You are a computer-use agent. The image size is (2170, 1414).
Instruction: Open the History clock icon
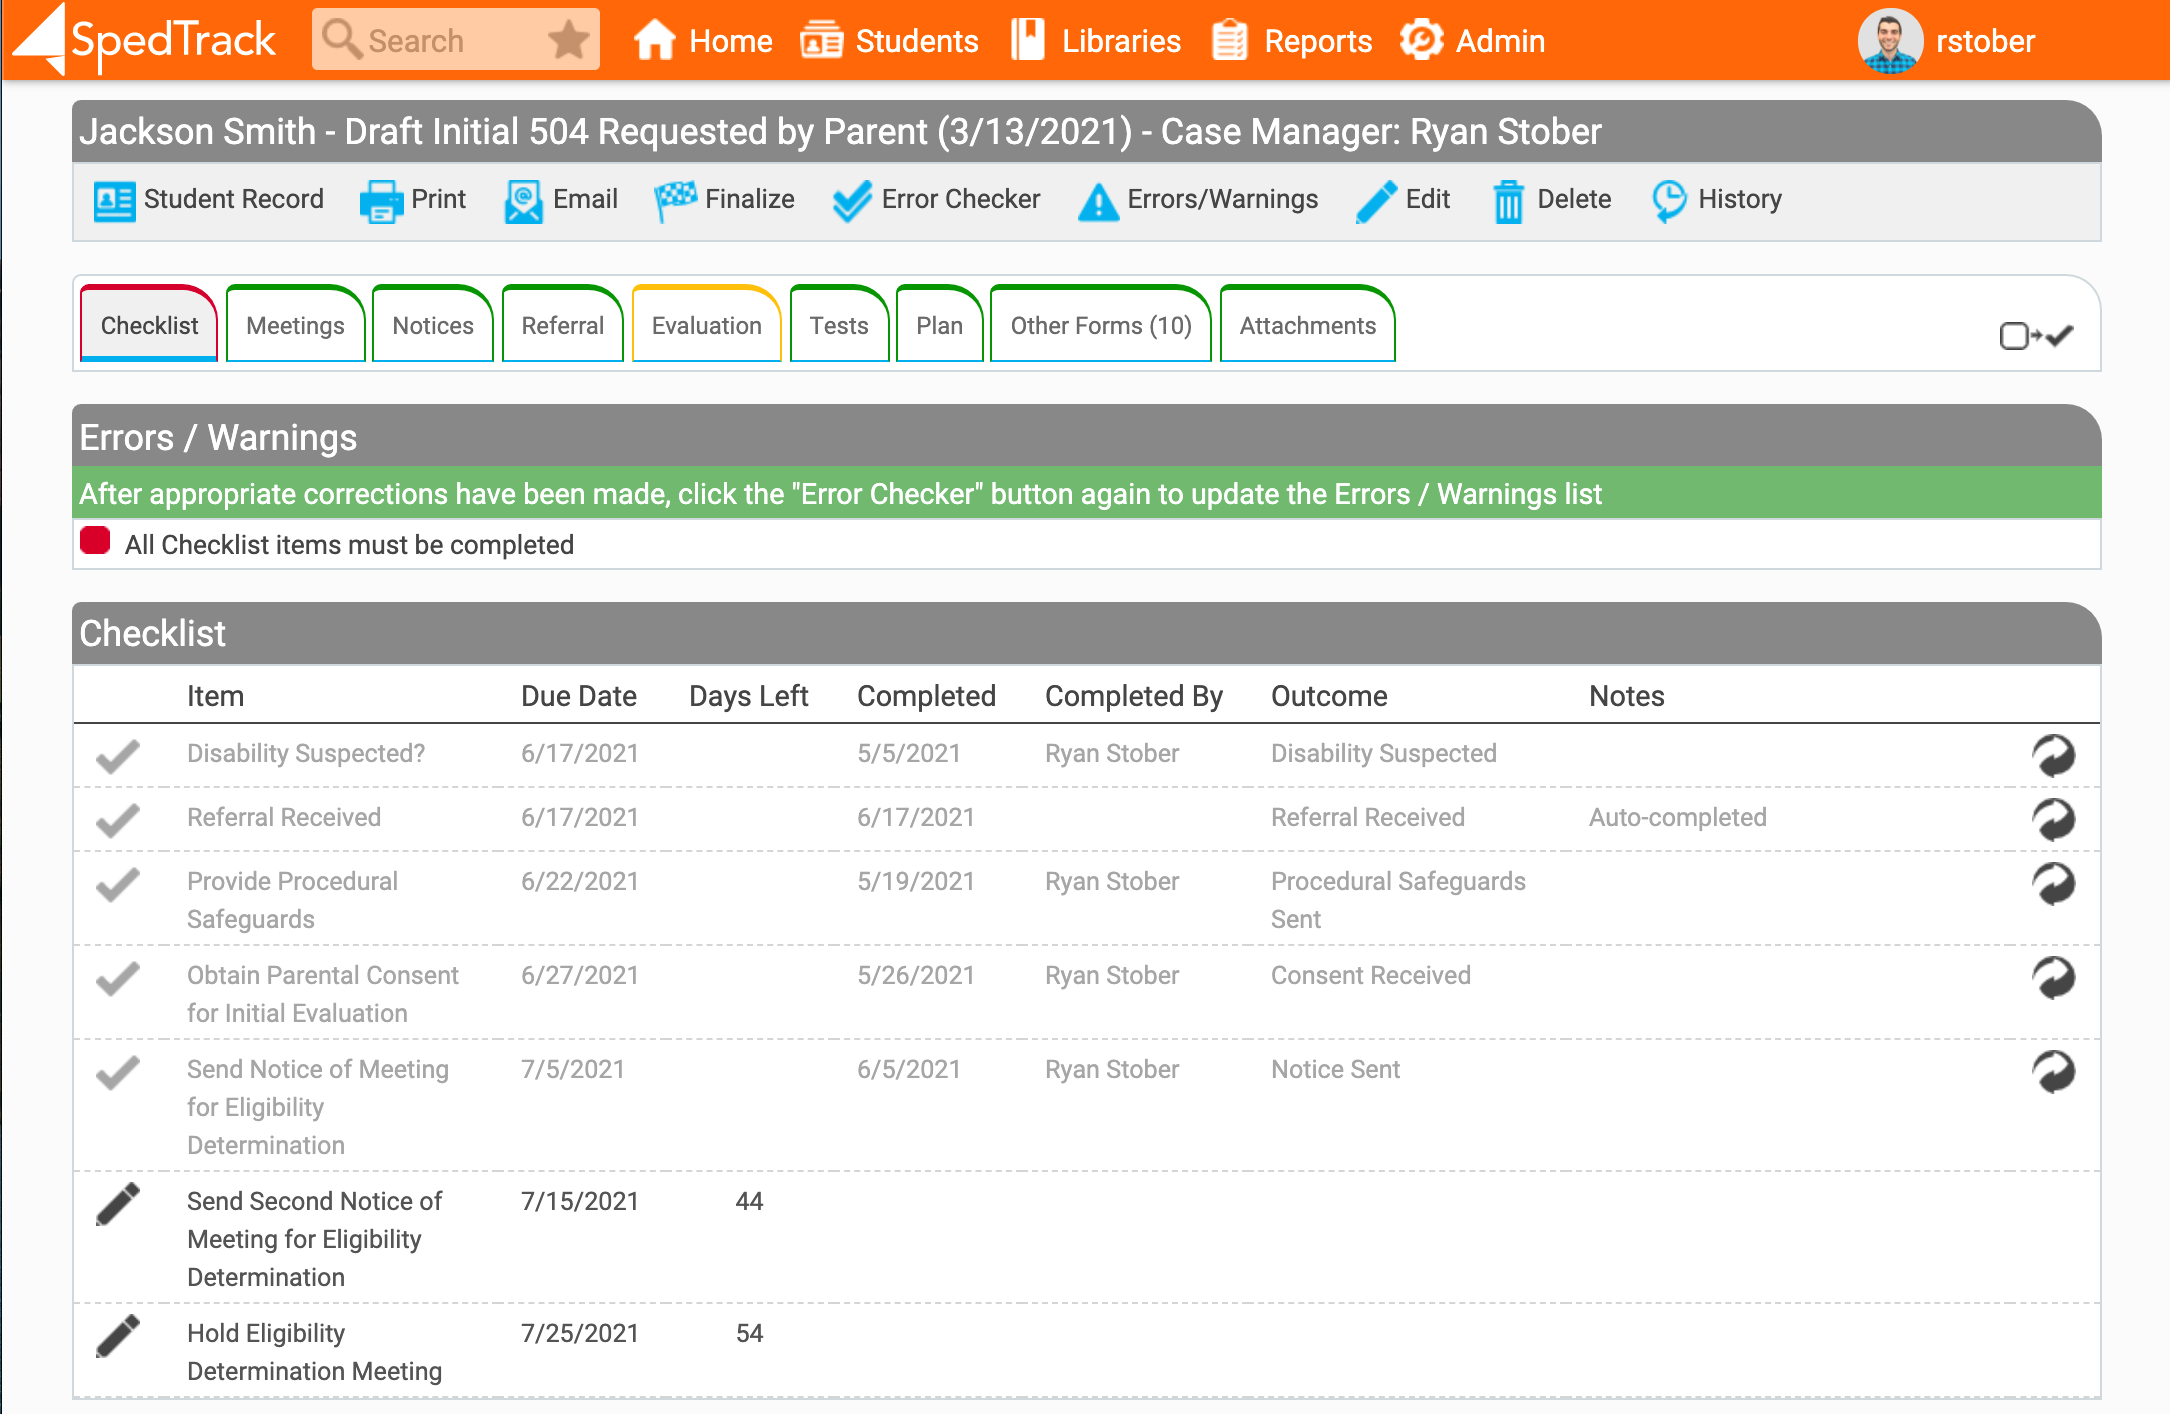[x=1669, y=200]
